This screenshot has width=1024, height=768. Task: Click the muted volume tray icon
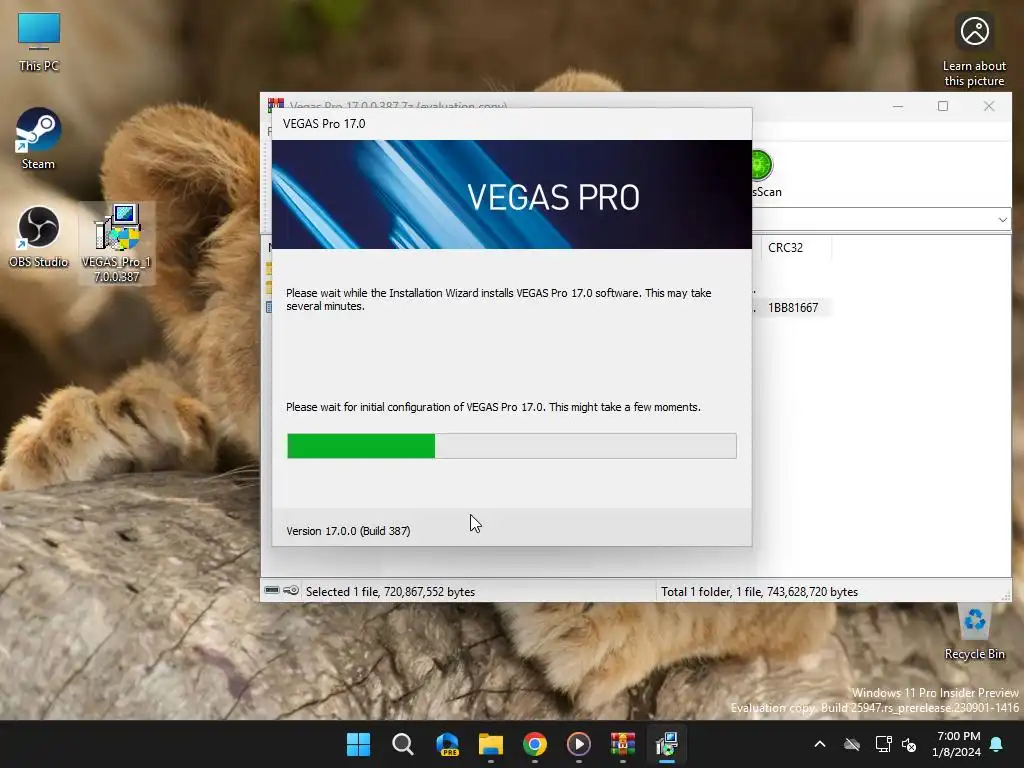908,744
